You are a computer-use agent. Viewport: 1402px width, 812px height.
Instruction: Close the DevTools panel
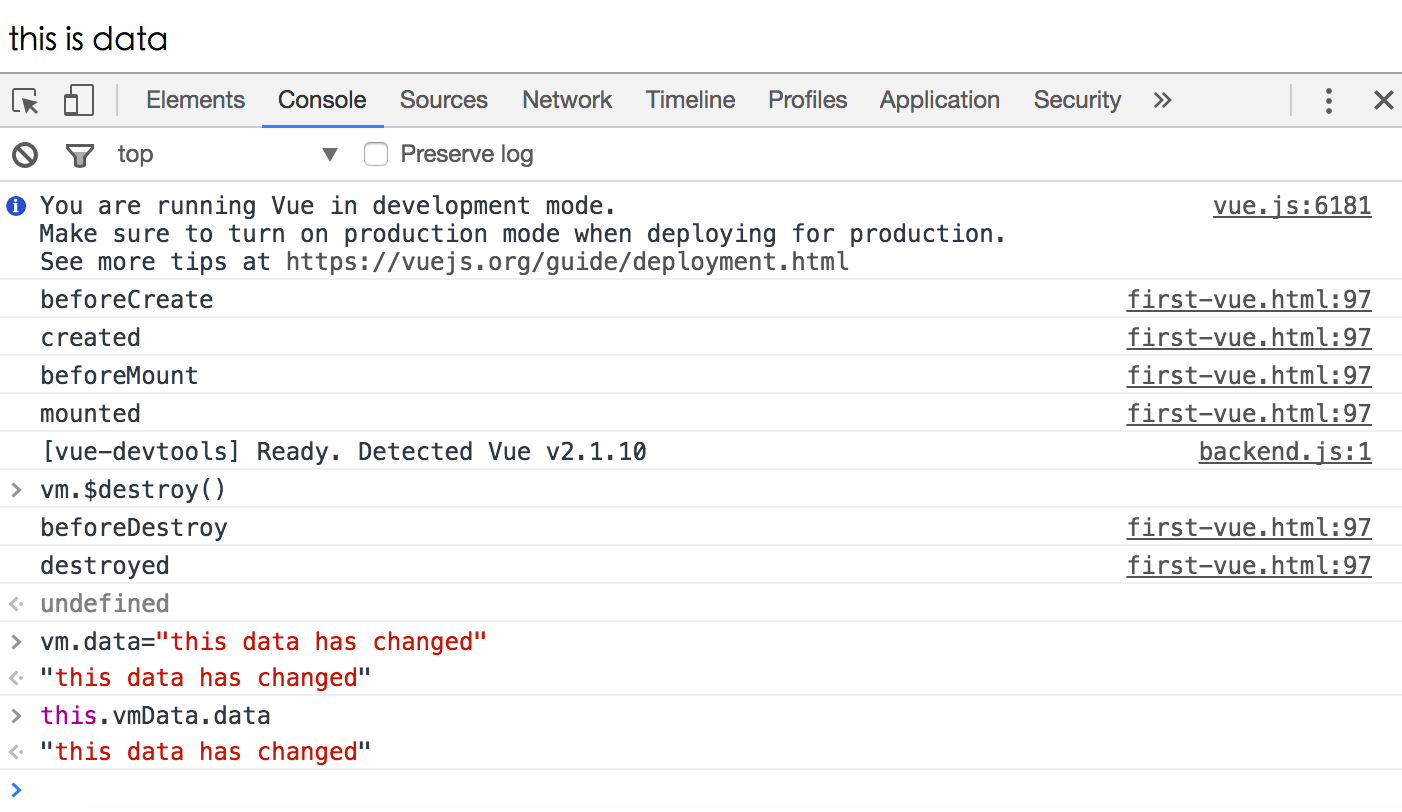[x=1383, y=101]
